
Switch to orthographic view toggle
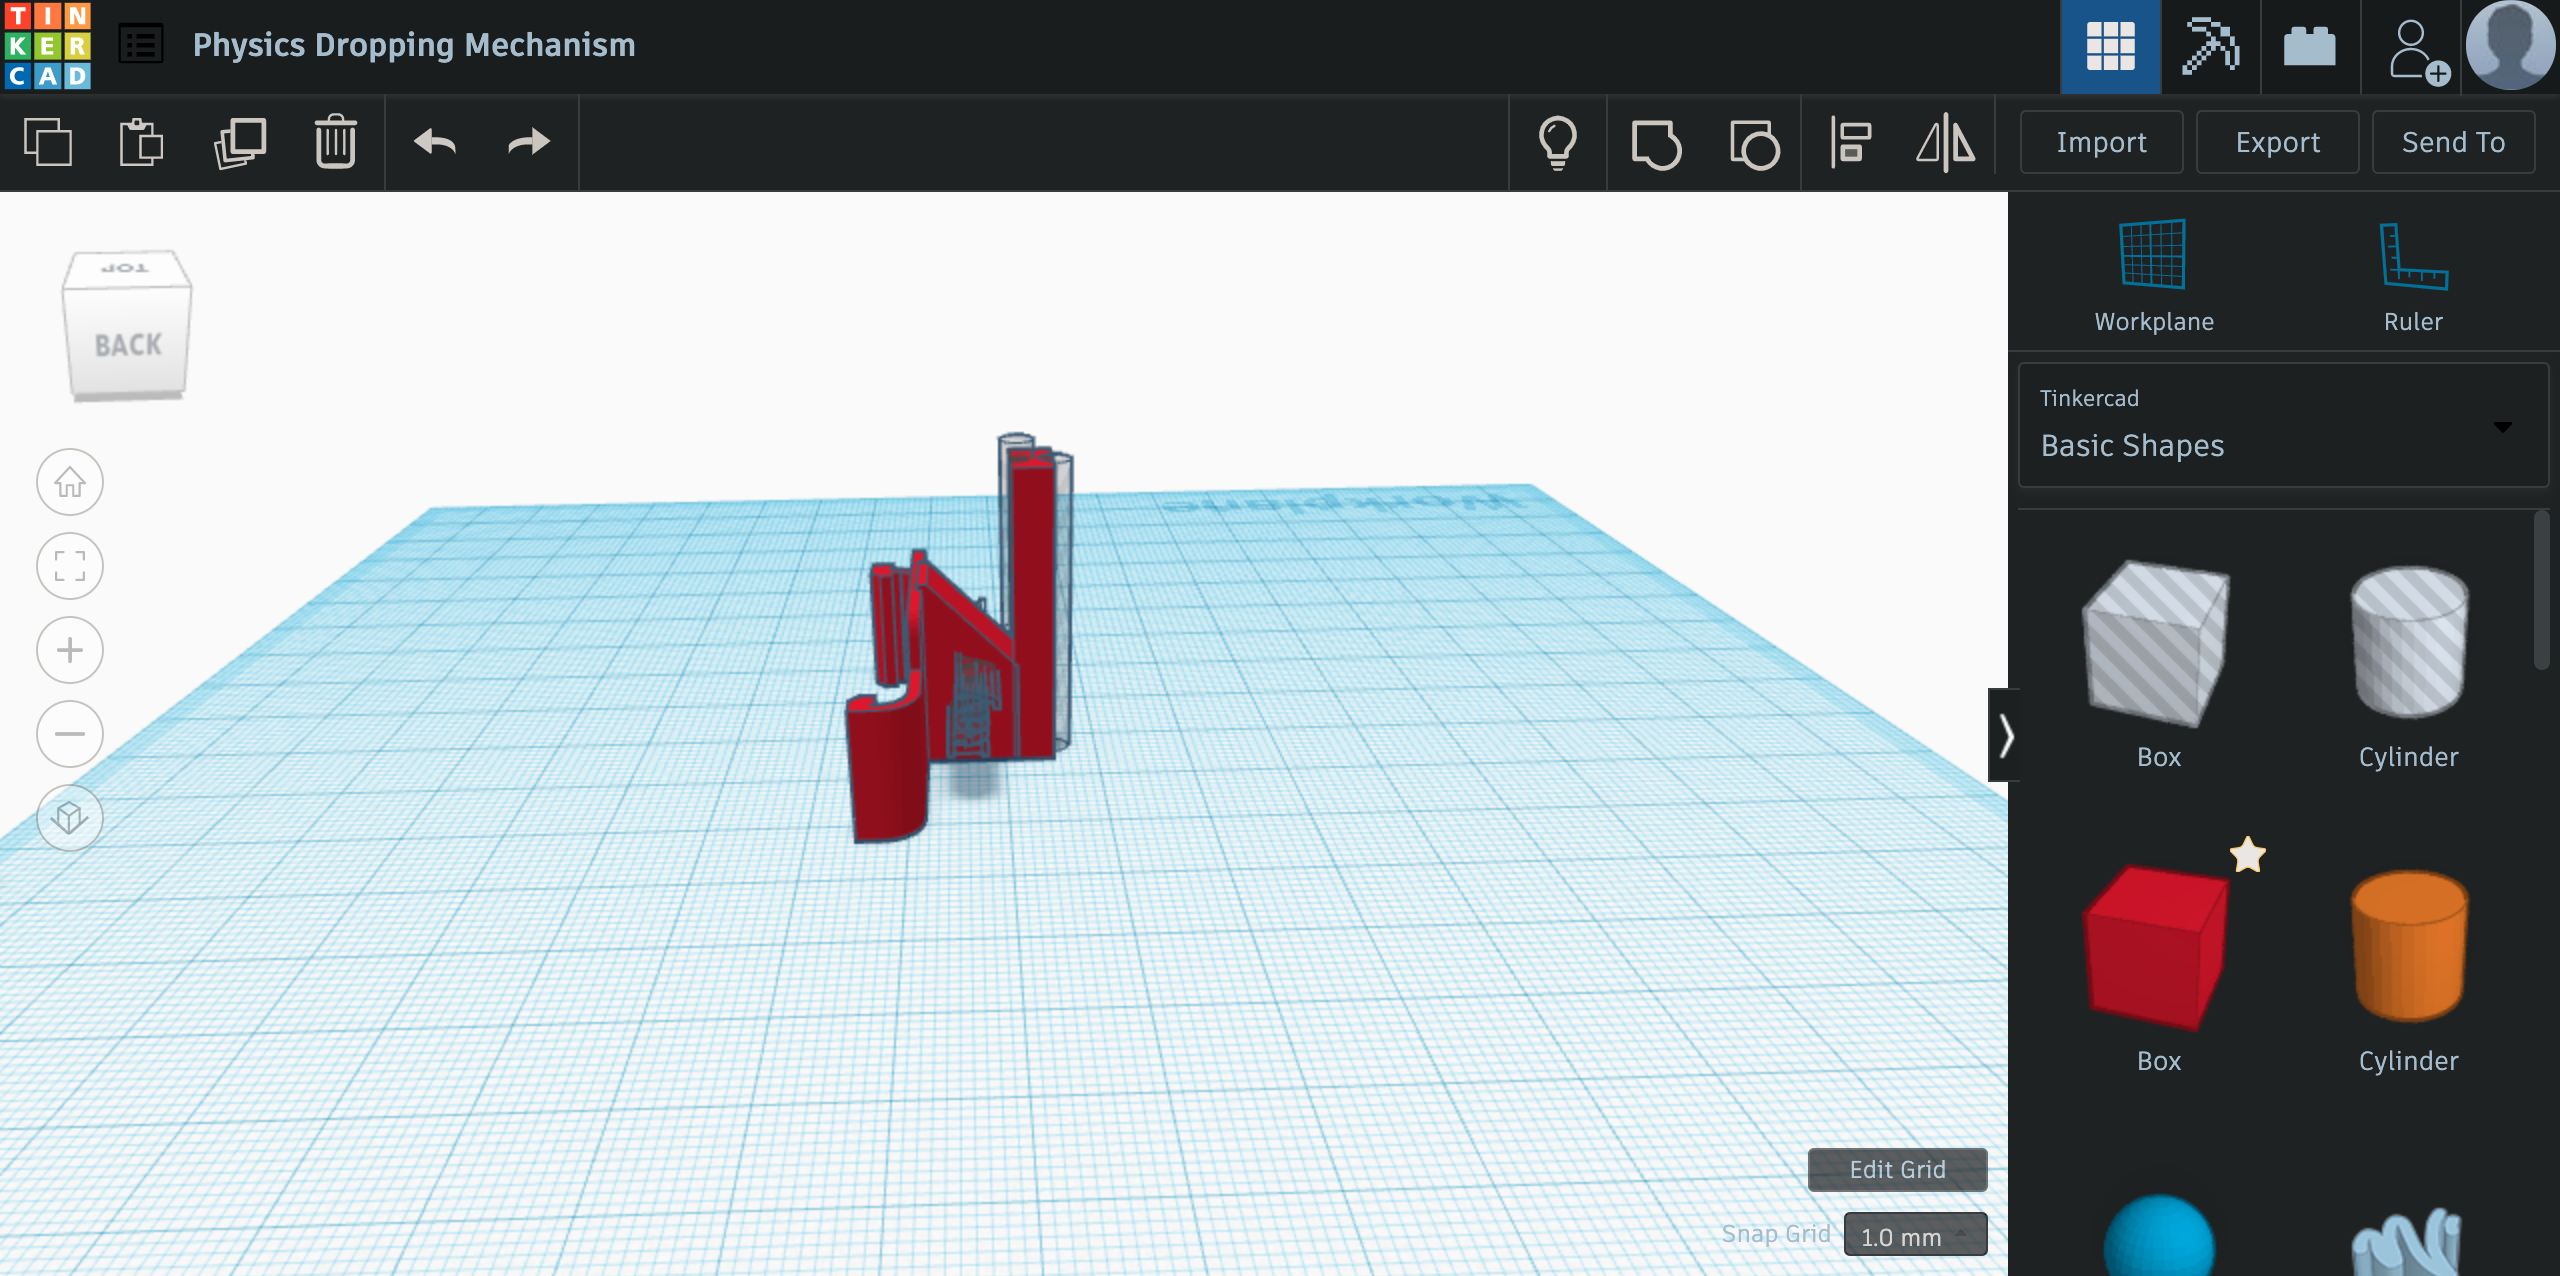(69, 818)
